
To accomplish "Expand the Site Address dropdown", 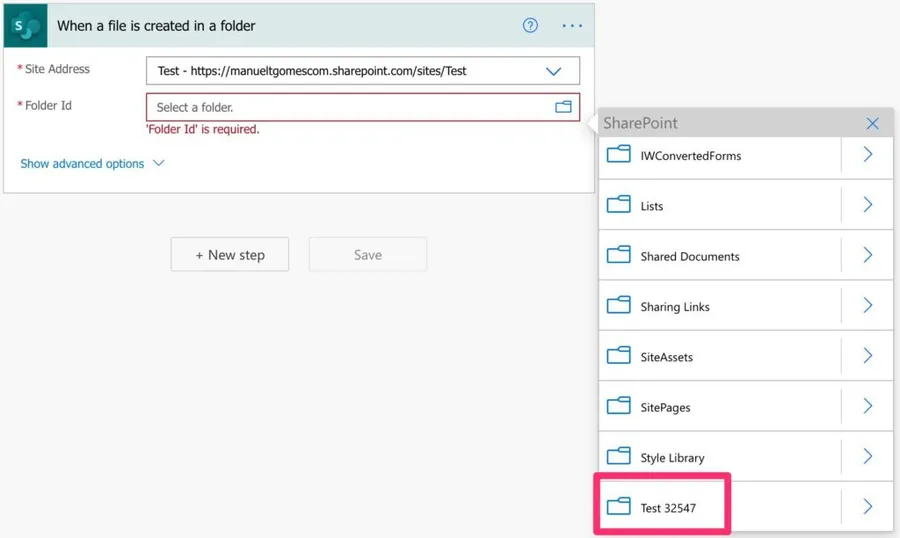I will pos(553,71).
